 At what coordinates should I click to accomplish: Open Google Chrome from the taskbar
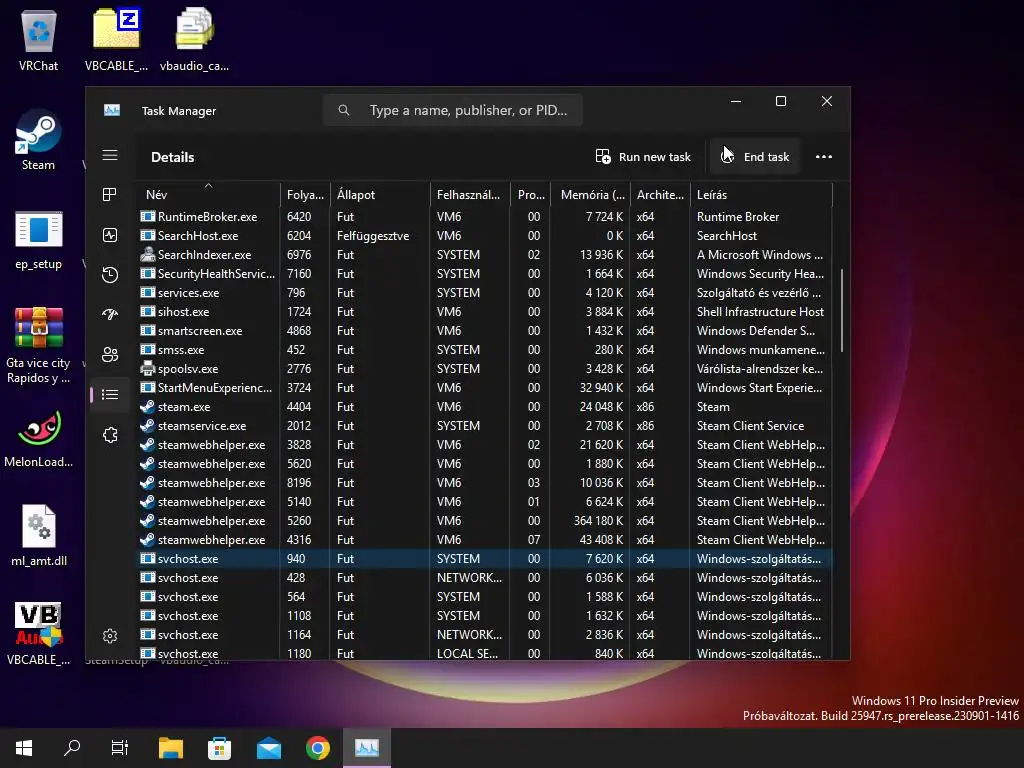click(317, 748)
